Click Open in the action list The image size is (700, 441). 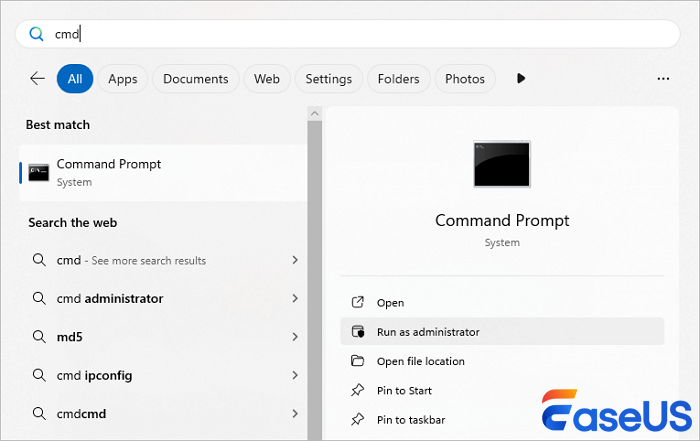tap(390, 303)
